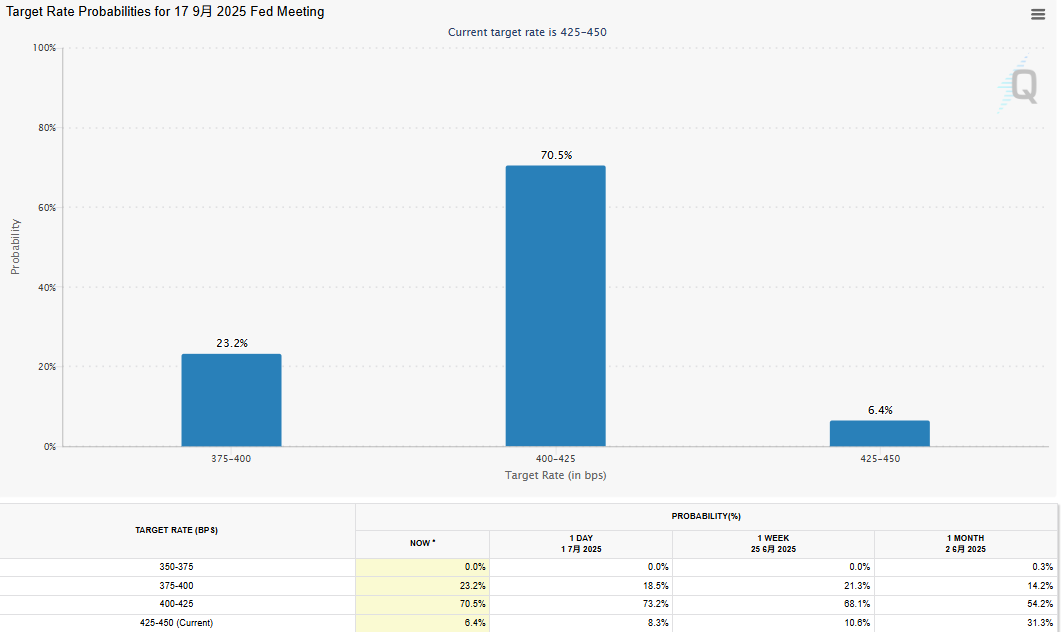Select the 1 DAY column header
This screenshot has height=632, width=1061.
click(580, 543)
